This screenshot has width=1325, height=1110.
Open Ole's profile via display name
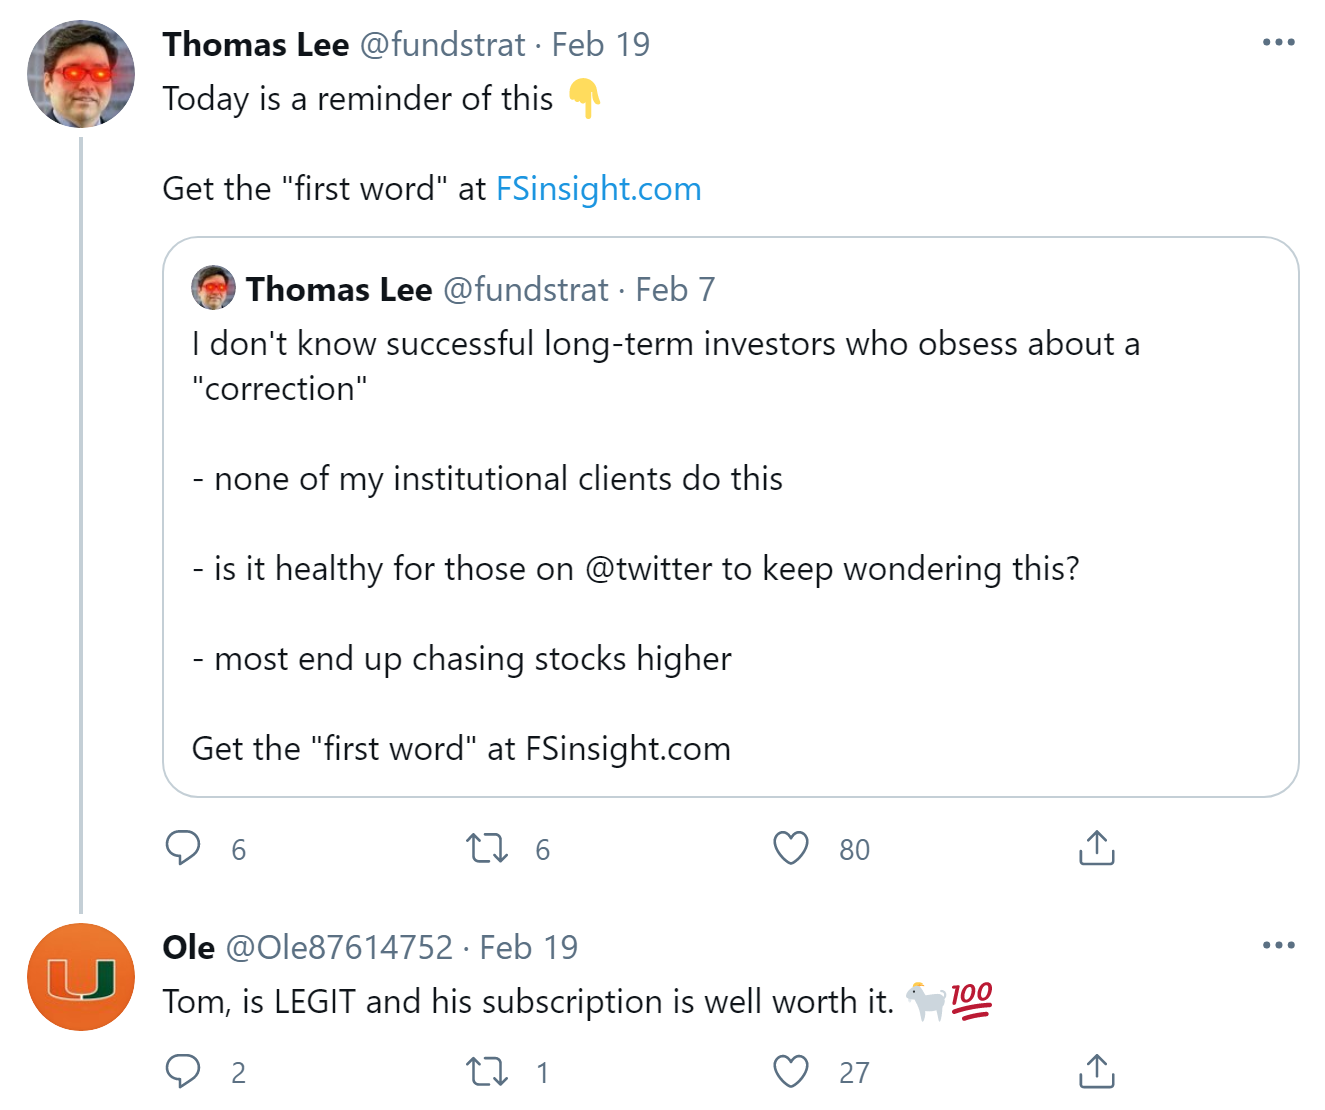click(189, 947)
